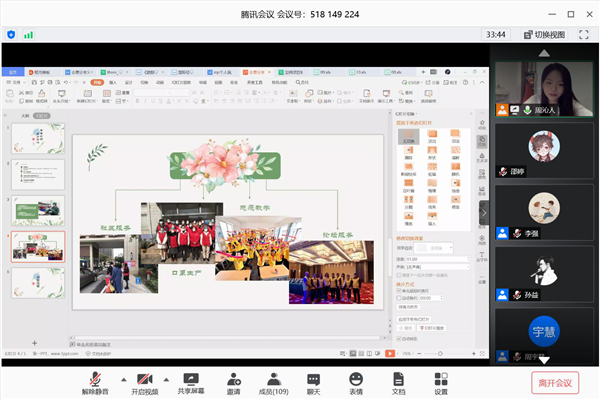Image resolution: width=600 pixels, height=400 pixels.
Task: Click the speed 速度 01.00 field
Action: 437,259
